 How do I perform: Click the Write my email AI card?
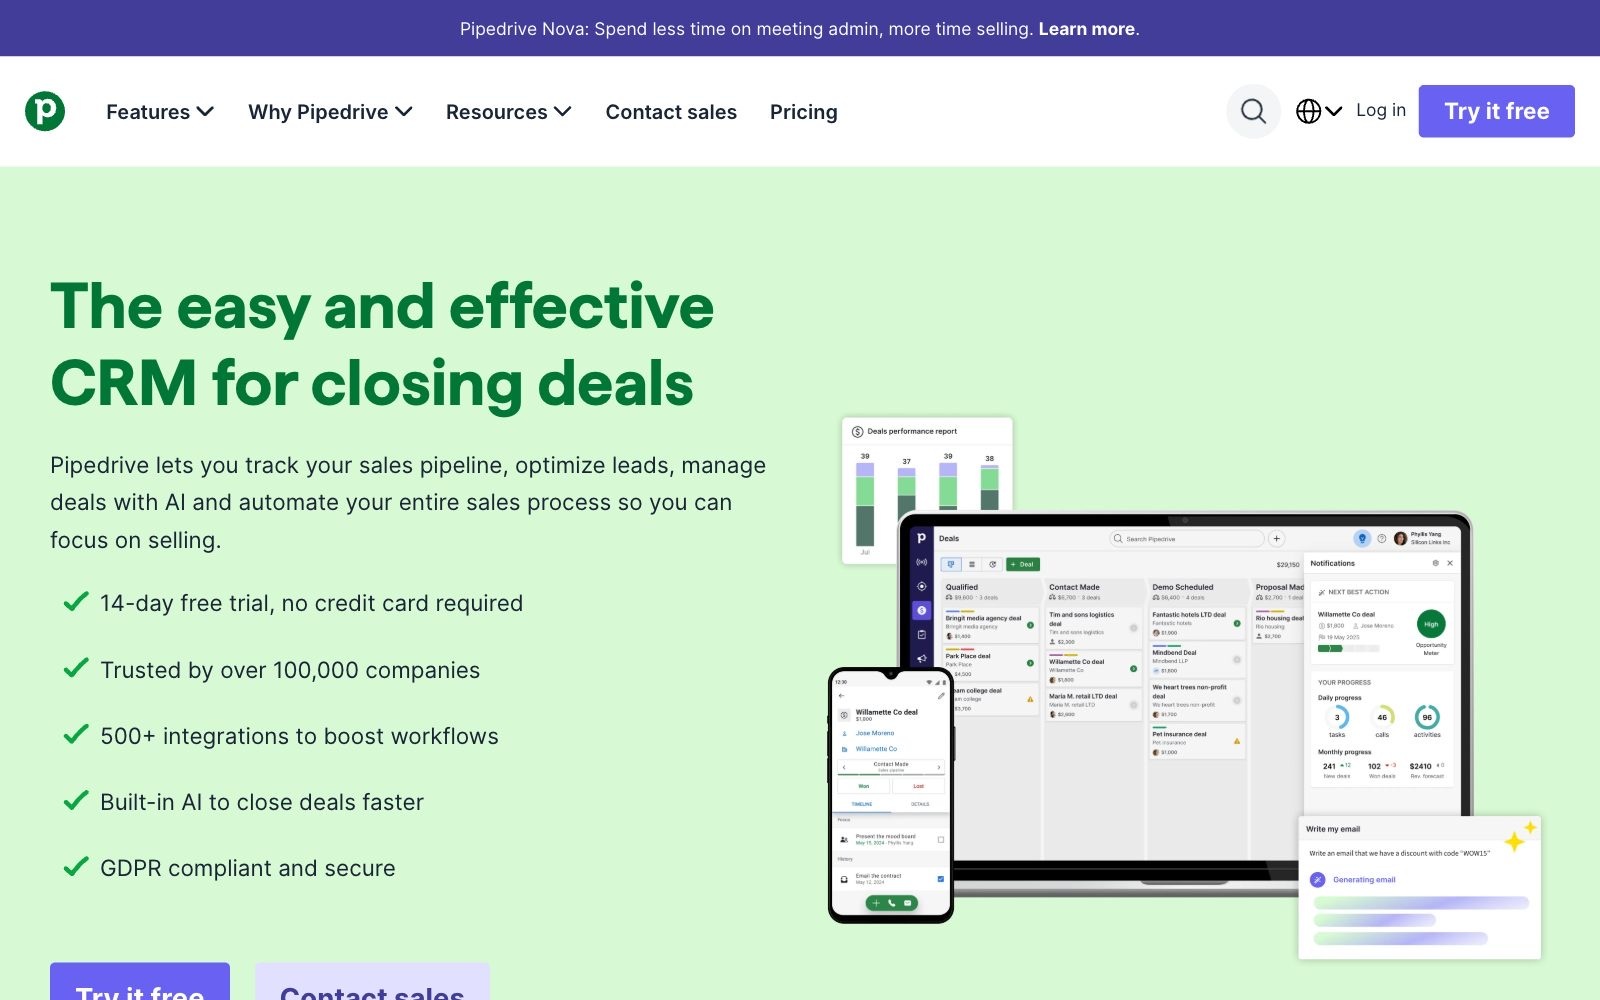click(1419, 887)
